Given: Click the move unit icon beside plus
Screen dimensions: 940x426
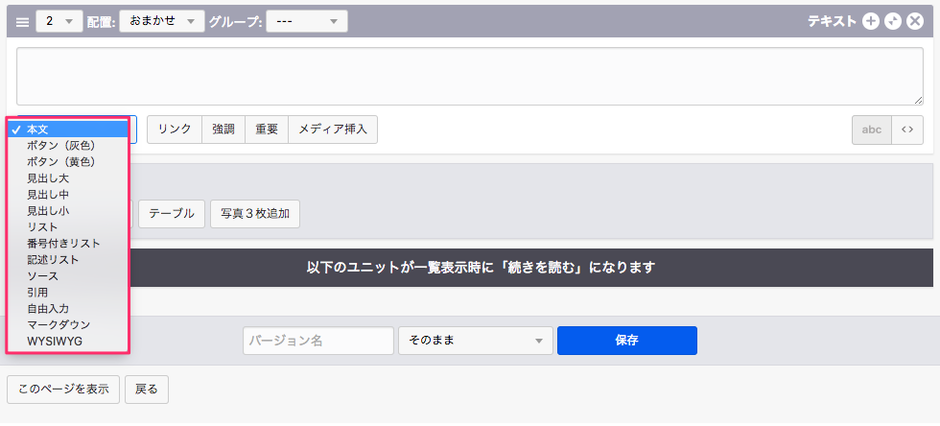Looking at the screenshot, I should tap(893, 22).
